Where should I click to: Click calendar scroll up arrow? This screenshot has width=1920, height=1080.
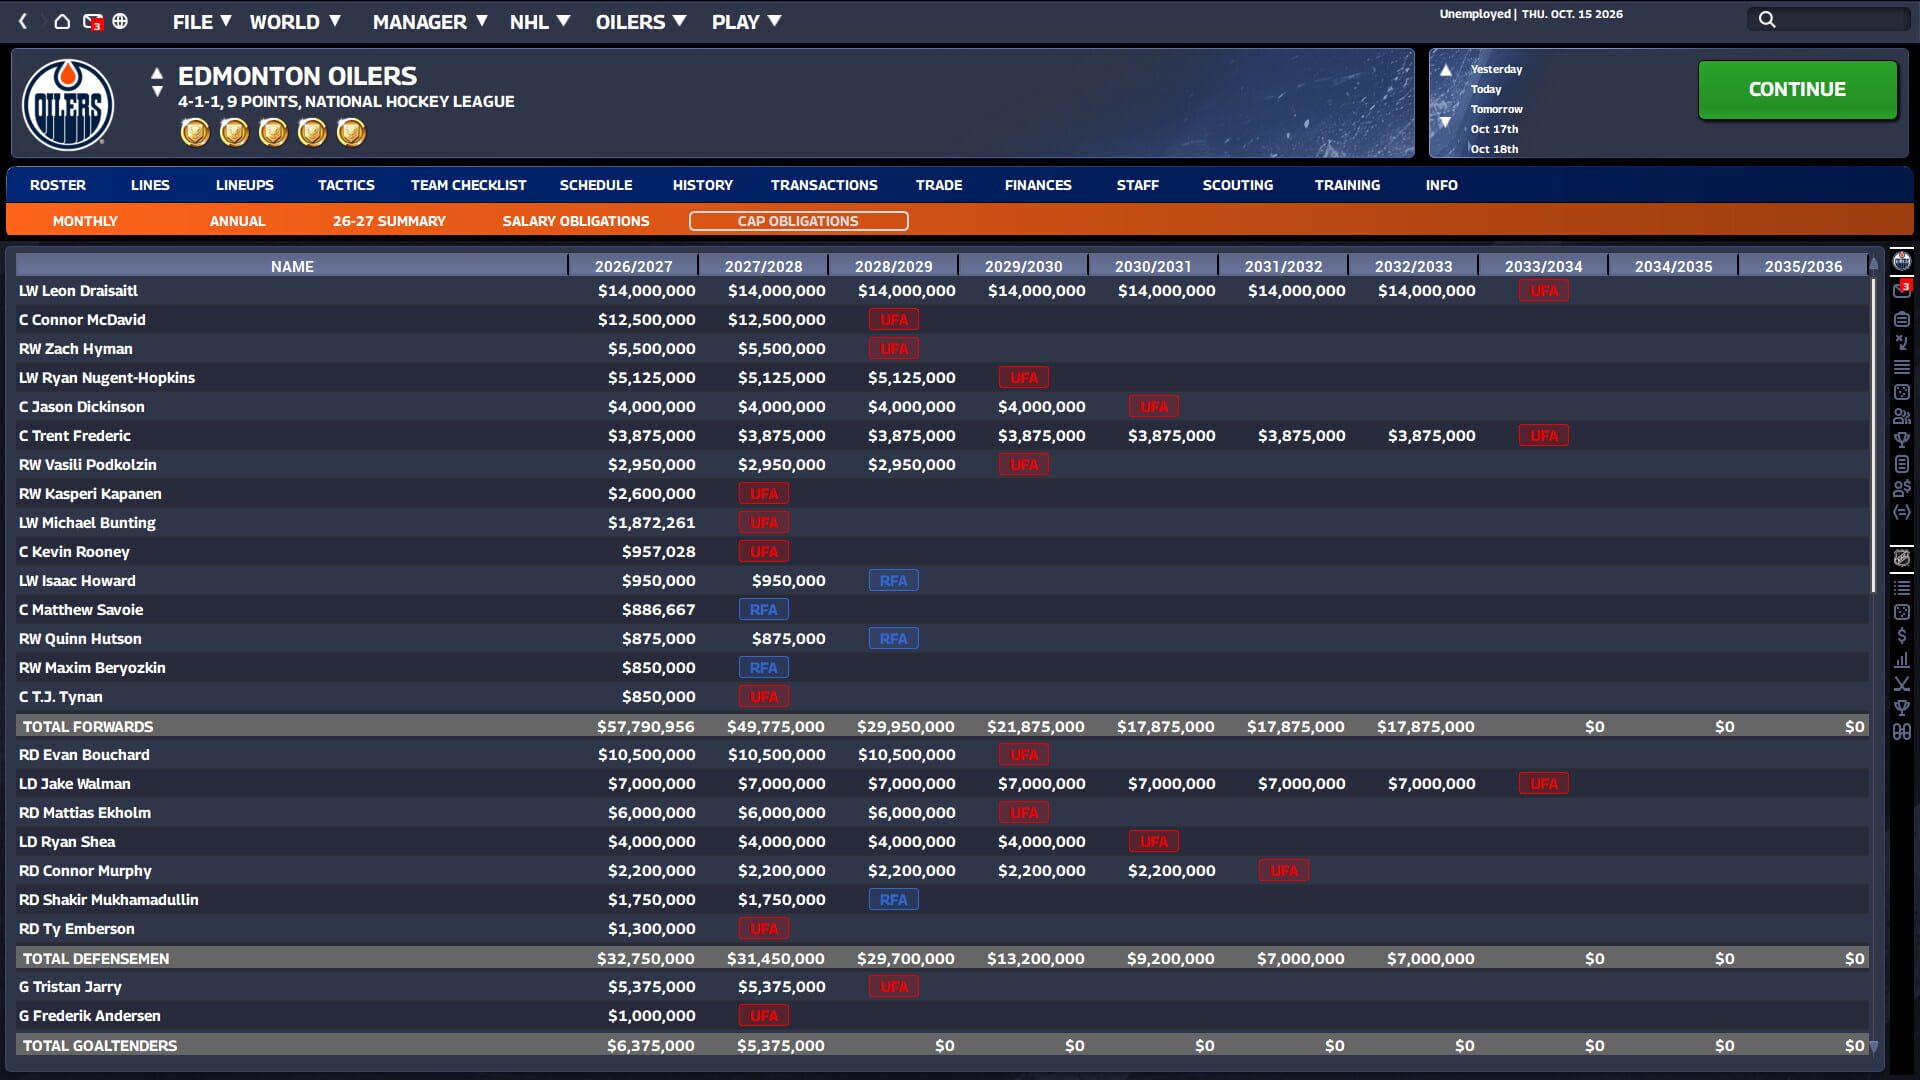(x=1446, y=70)
